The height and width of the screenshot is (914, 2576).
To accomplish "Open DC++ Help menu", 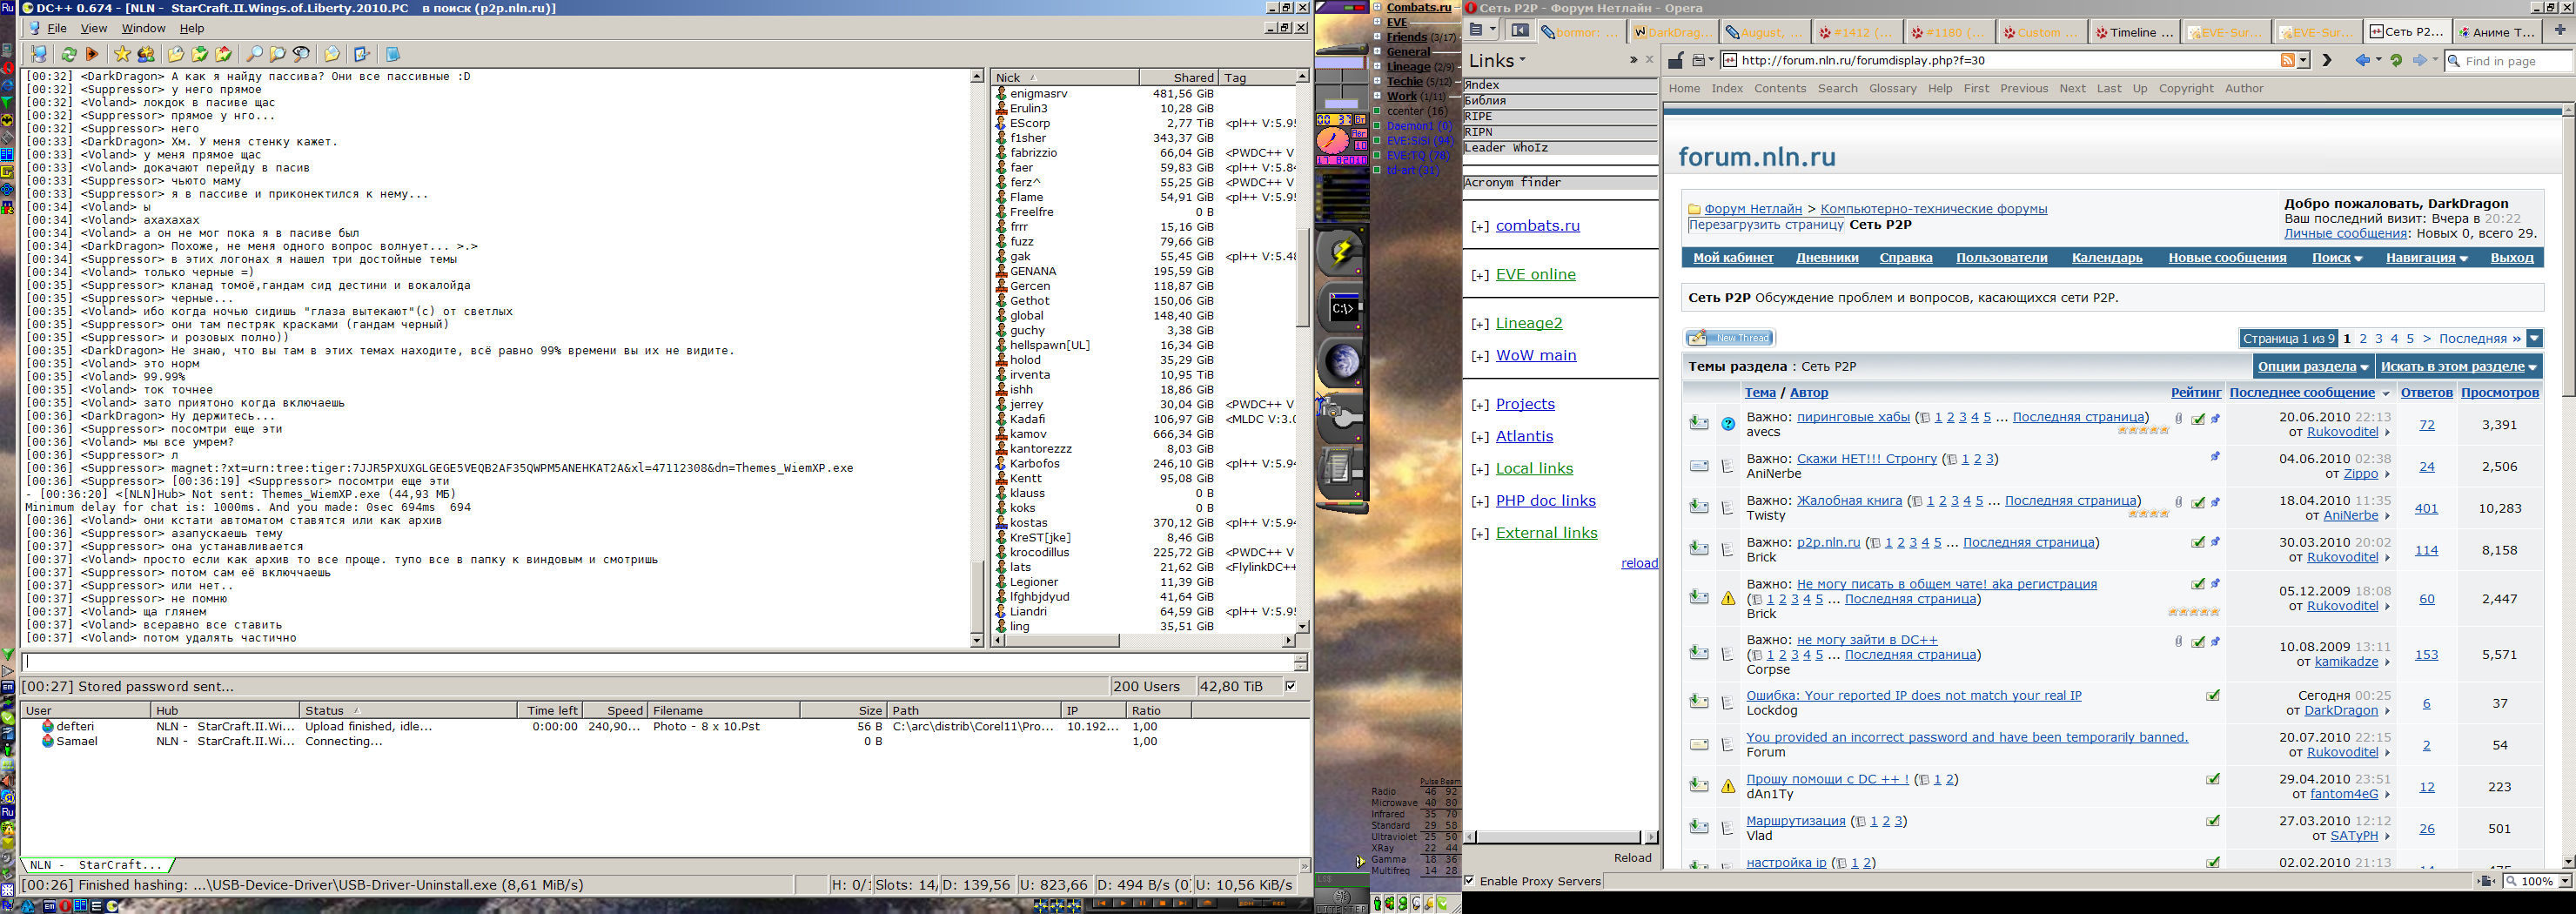I will (191, 28).
